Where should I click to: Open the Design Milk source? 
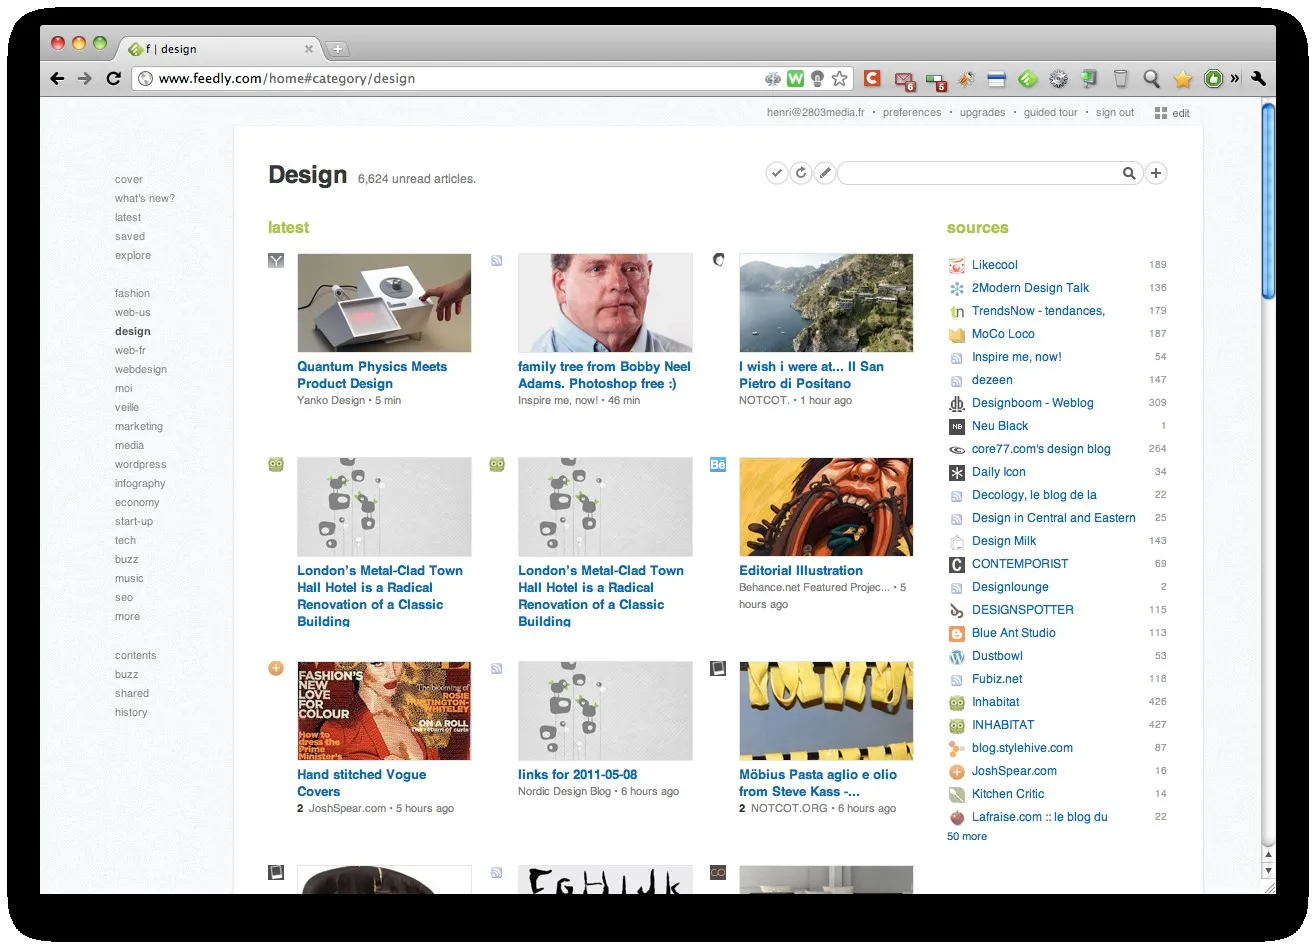pyautogui.click(x=1004, y=541)
